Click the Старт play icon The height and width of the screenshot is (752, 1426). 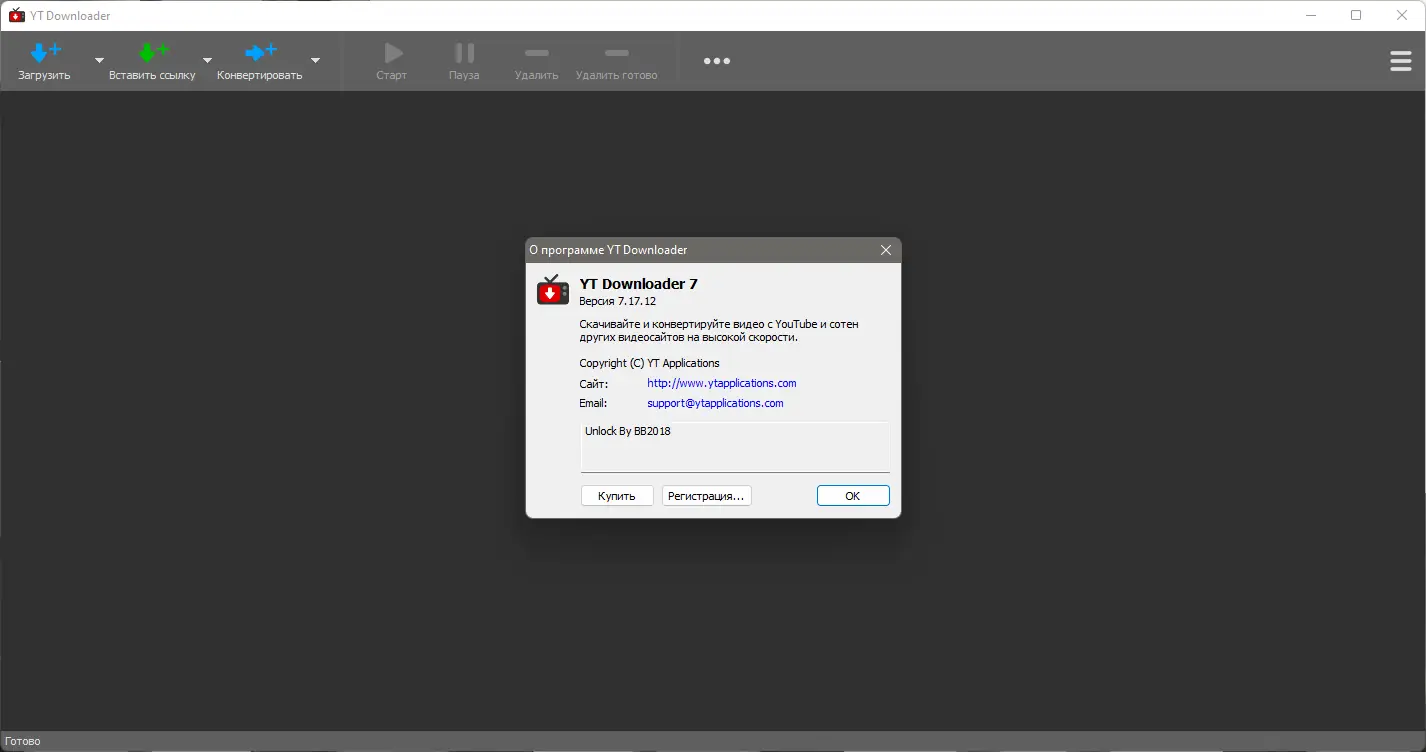392,52
